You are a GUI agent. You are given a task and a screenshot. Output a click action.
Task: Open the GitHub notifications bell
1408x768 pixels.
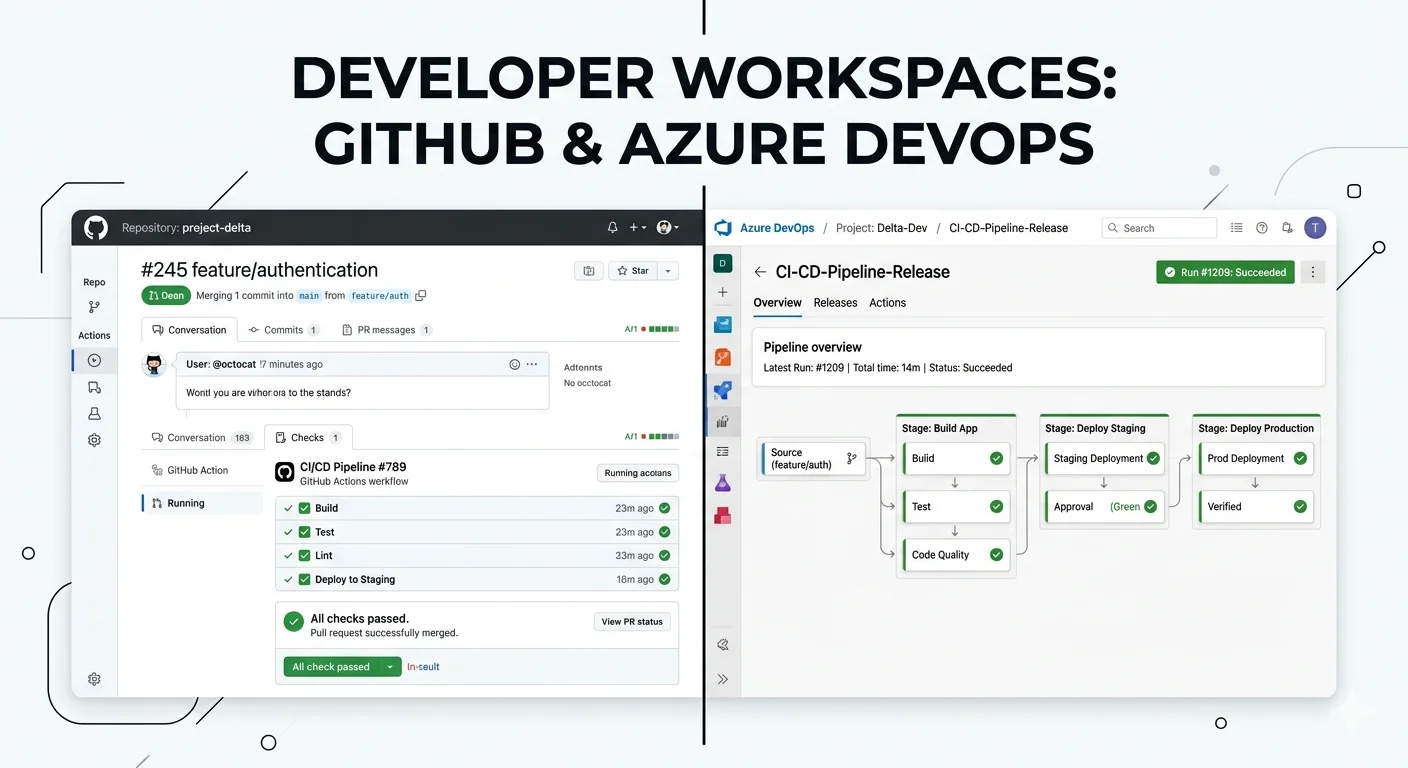(x=613, y=228)
